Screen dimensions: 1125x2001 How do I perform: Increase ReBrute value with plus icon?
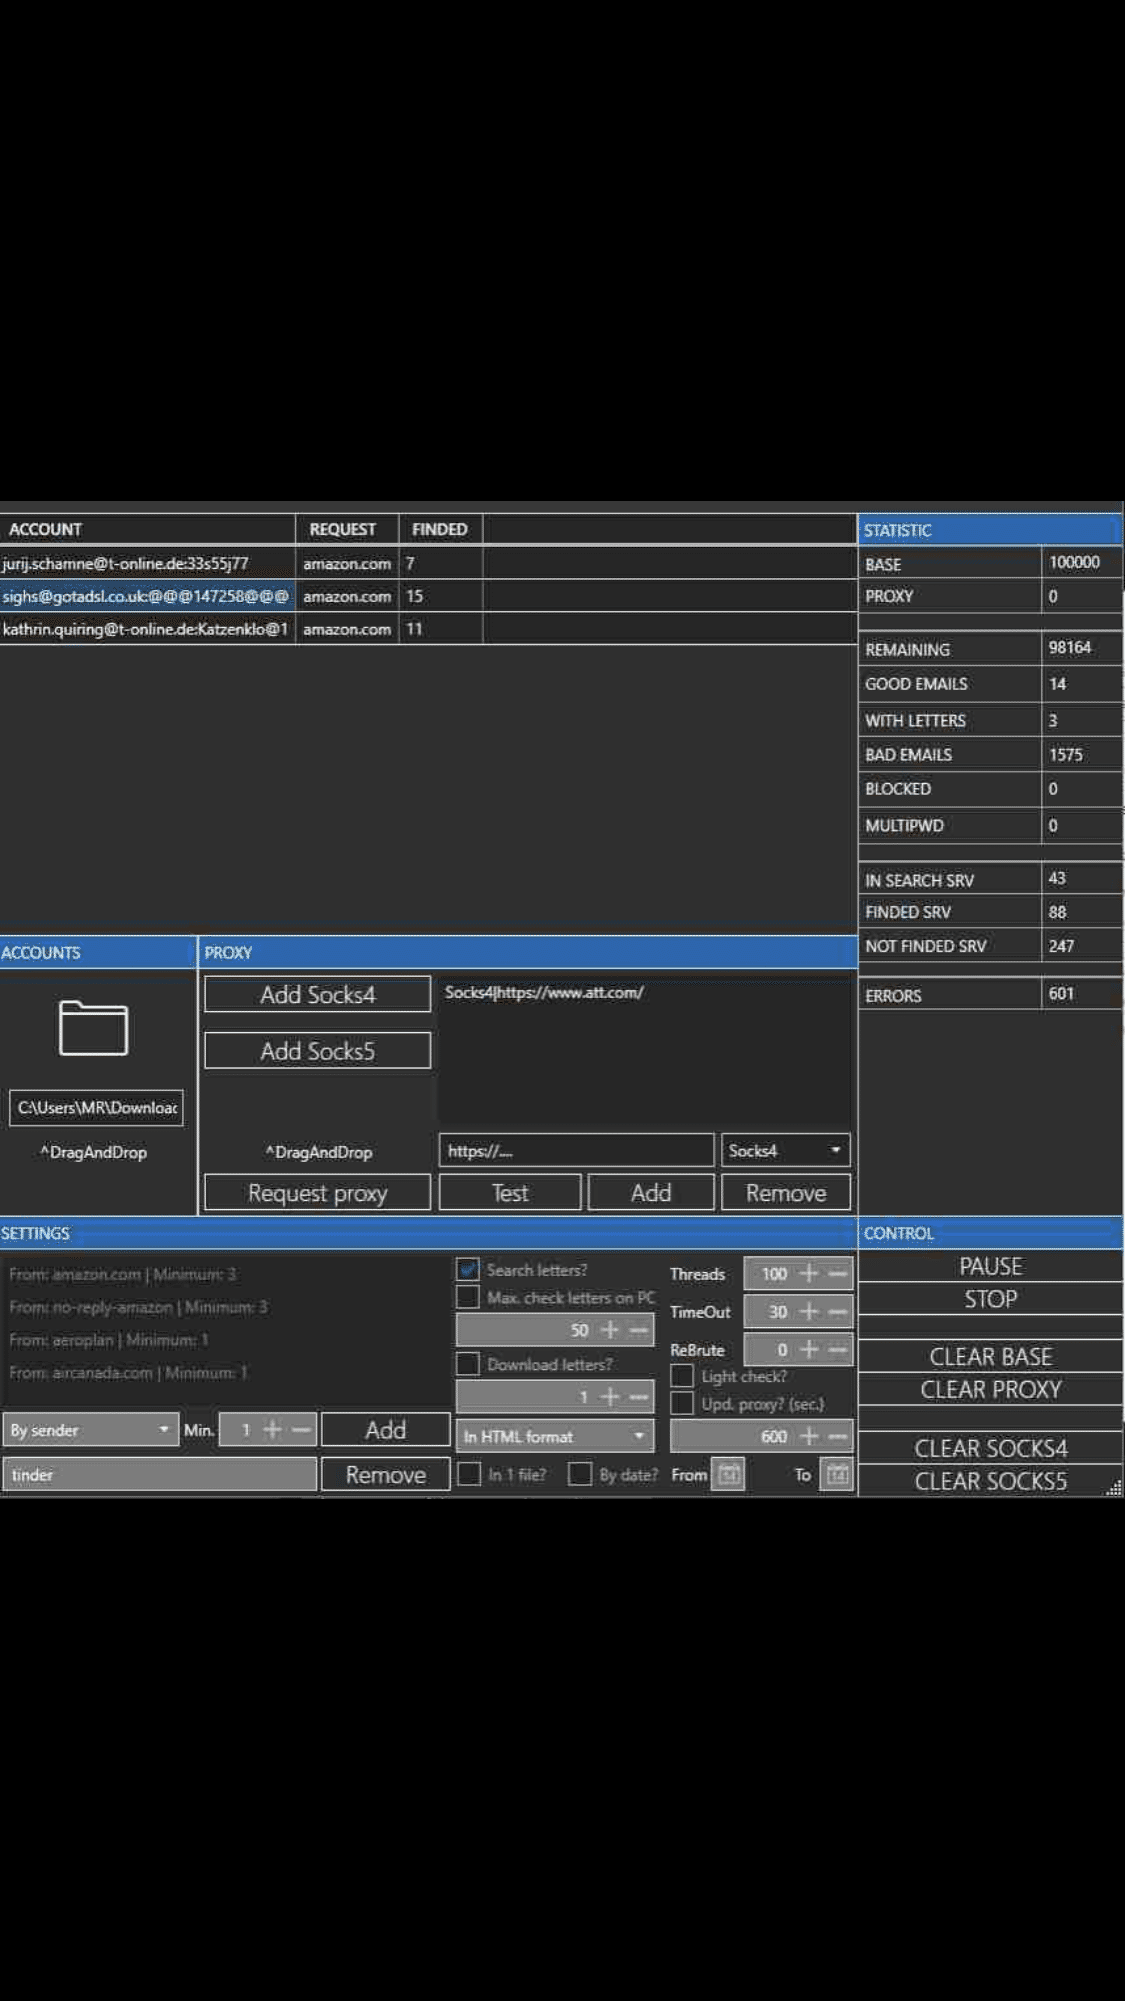click(x=809, y=1349)
